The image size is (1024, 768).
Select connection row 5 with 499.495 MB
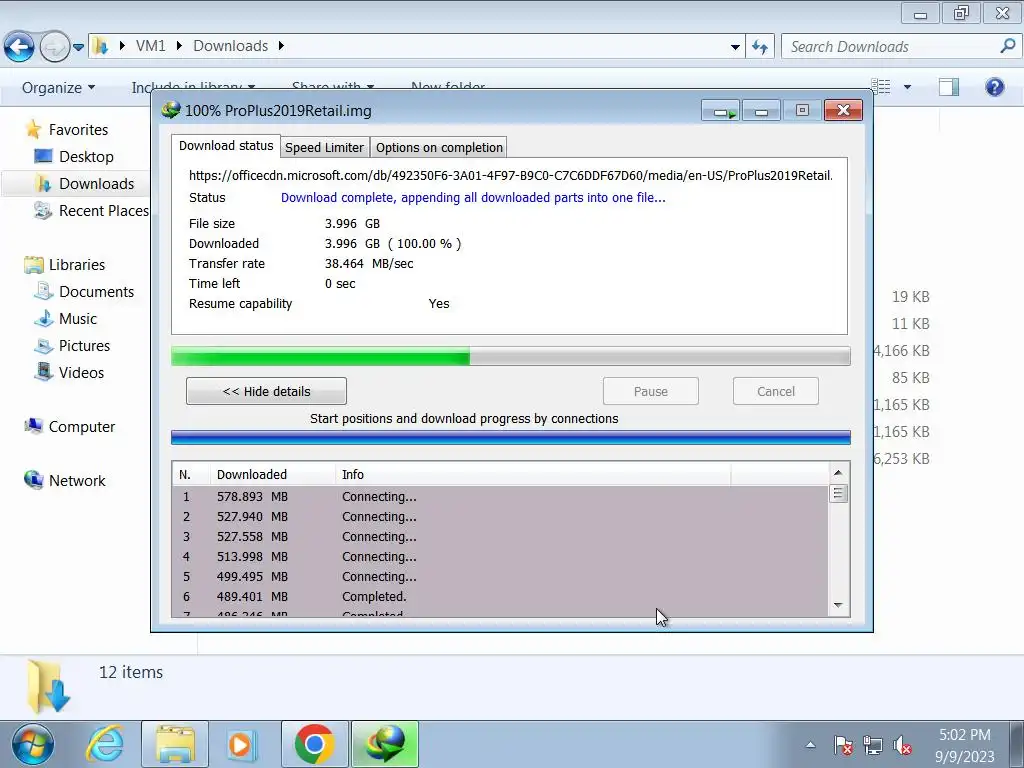coord(501,577)
